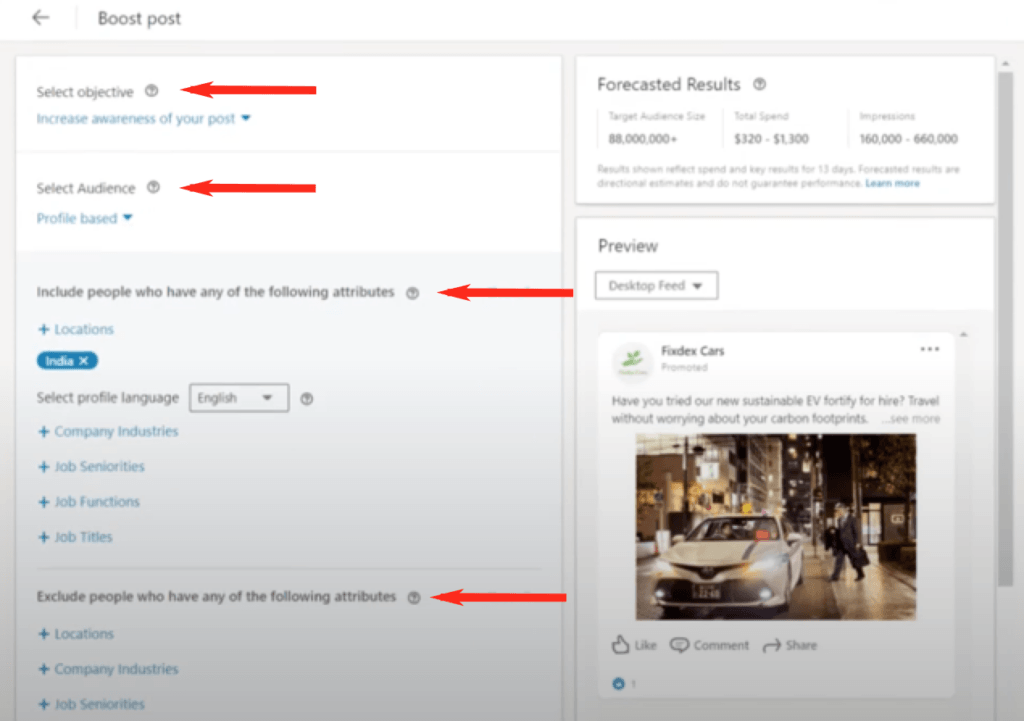View the Forecasted Results help icon

(x=760, y=84)
